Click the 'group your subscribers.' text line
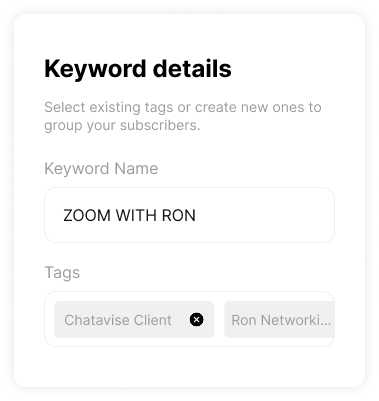 coord(122,126)
